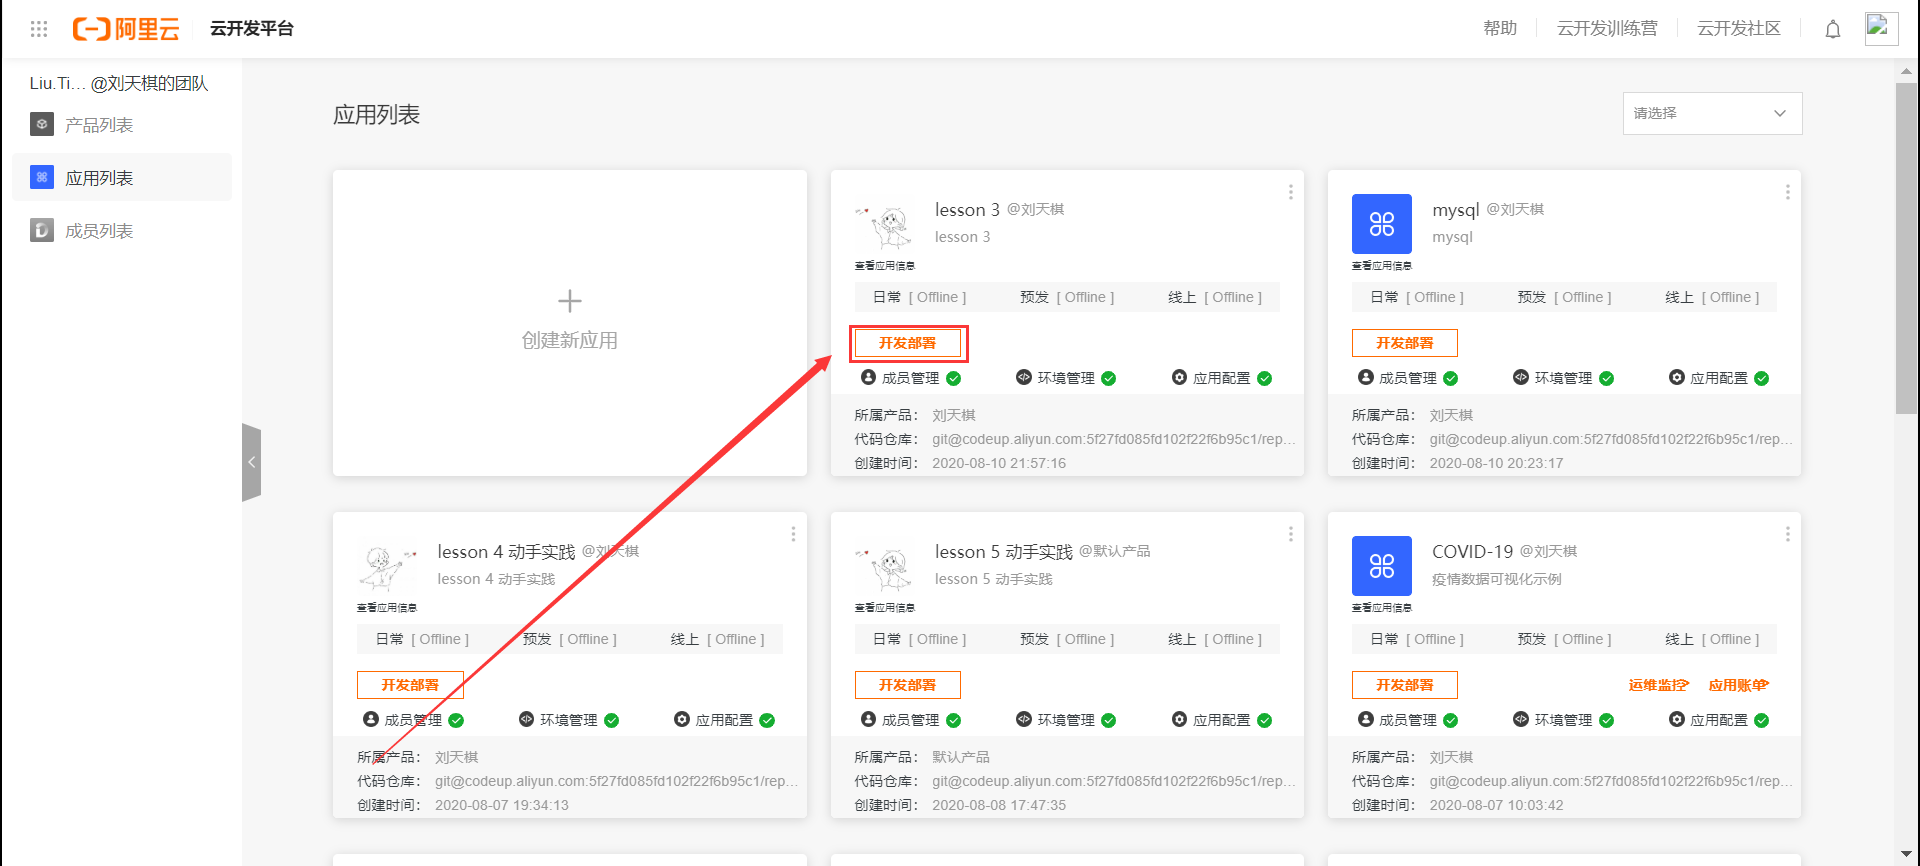Click the lesson 4 repository git address
The width and height of the screenshot is (1920, 866).
(616, 781)
